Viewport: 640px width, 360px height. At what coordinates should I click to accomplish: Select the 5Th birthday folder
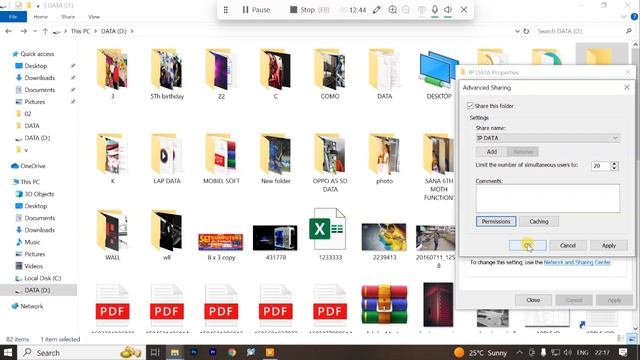167,73
